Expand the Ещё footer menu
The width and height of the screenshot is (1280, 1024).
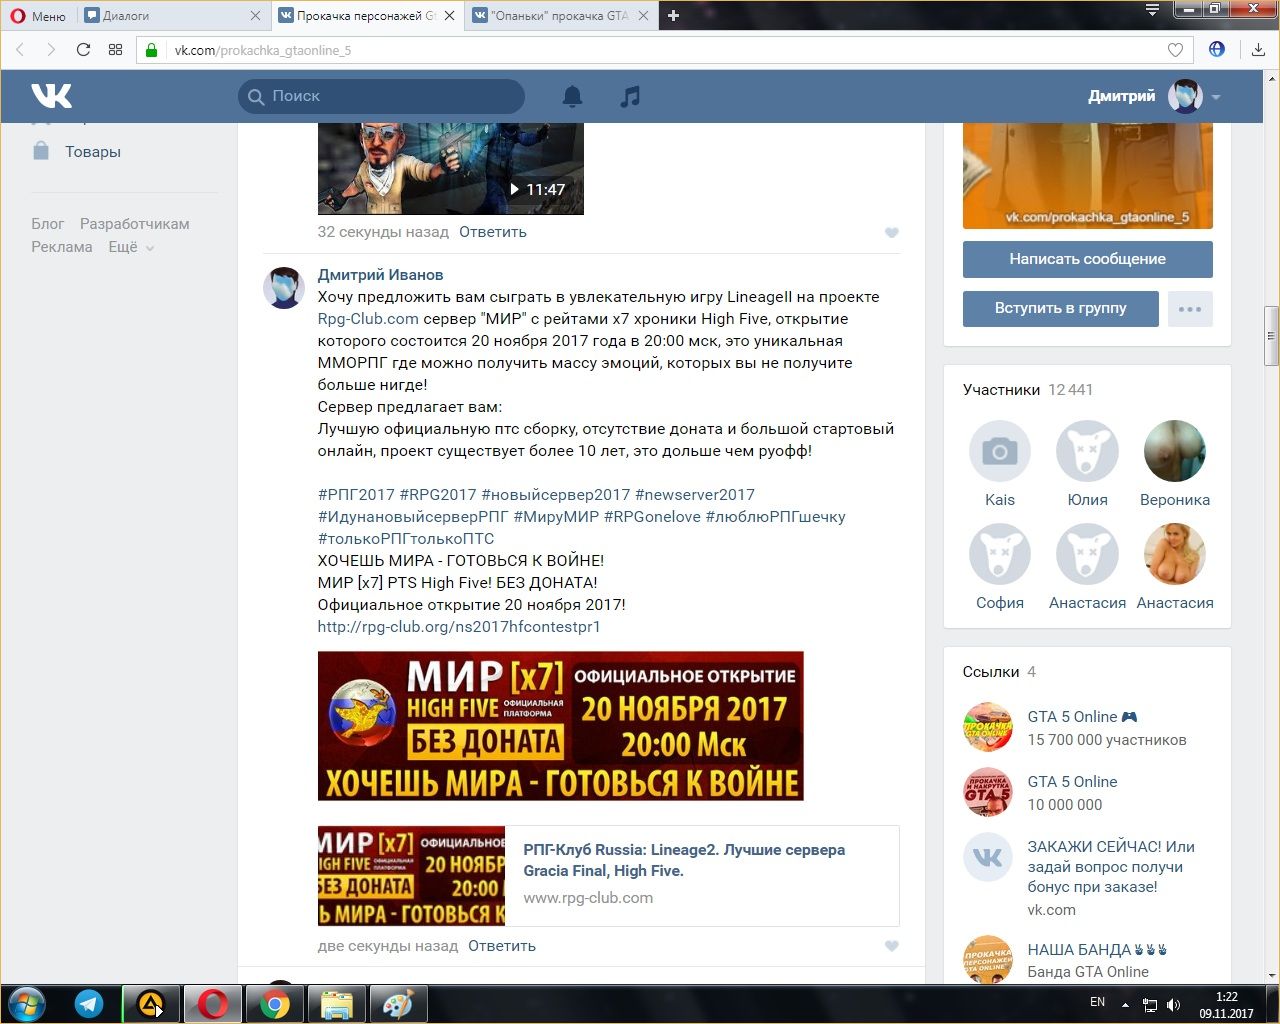[131, 247]
